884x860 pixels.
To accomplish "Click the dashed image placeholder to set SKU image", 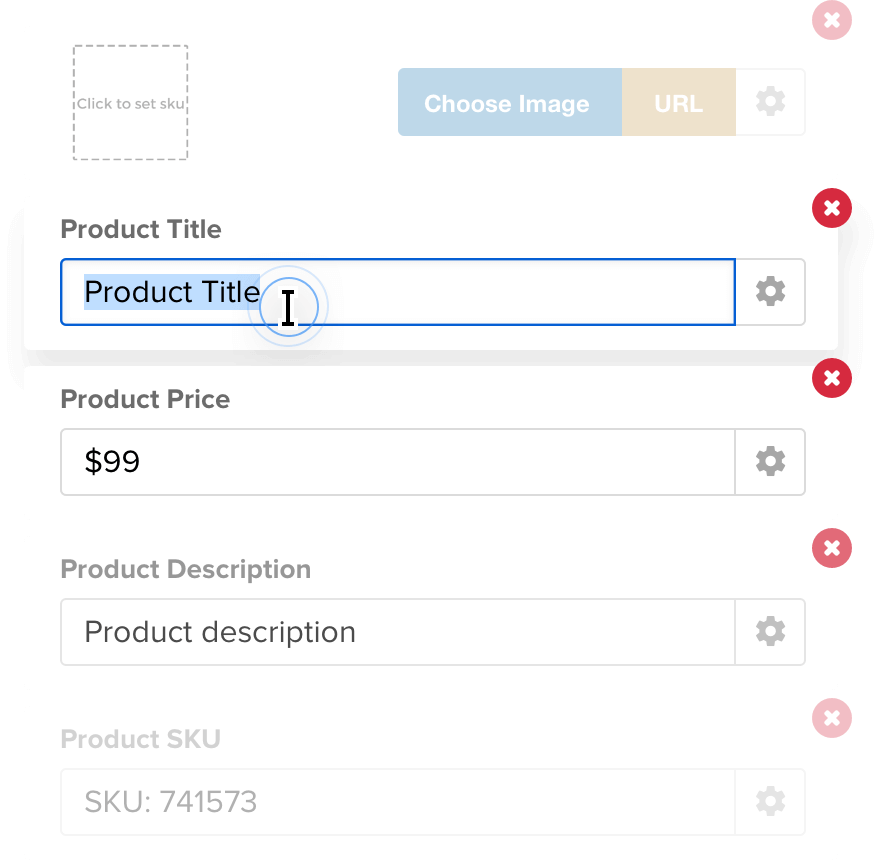I will [x=130, y=103].
